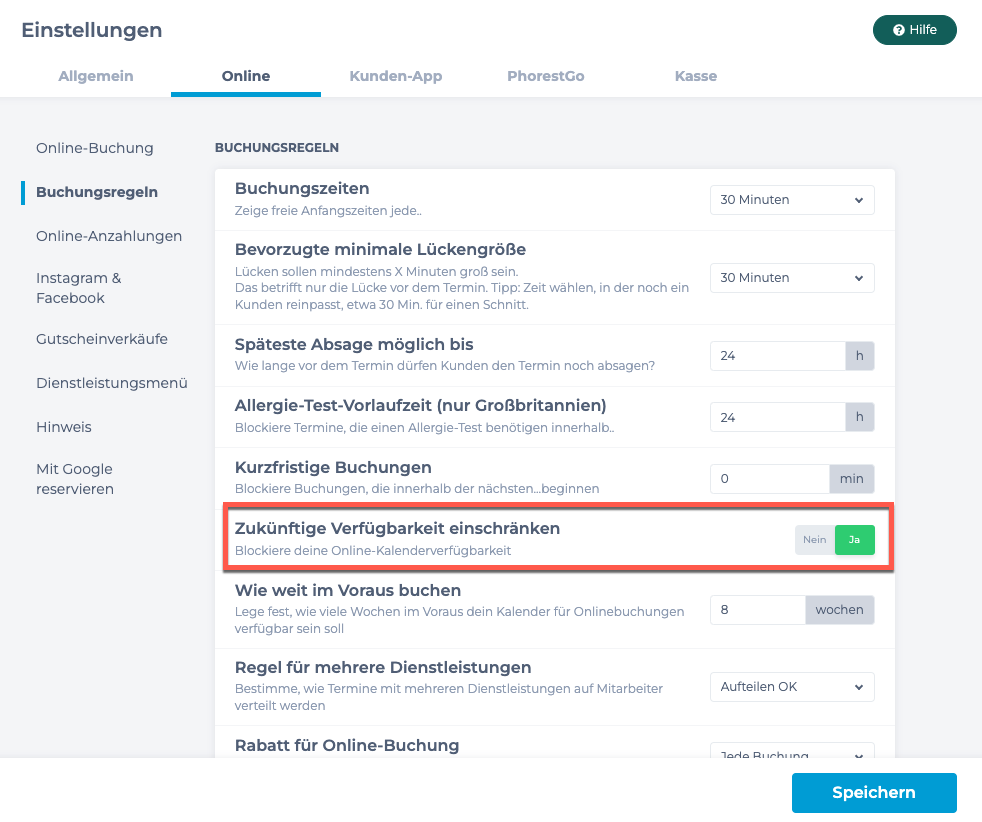Image resolution: width=982 pixels, height=822 pixels.
Task: Switch to the Allgemein tab
Action: click(96, 76)
